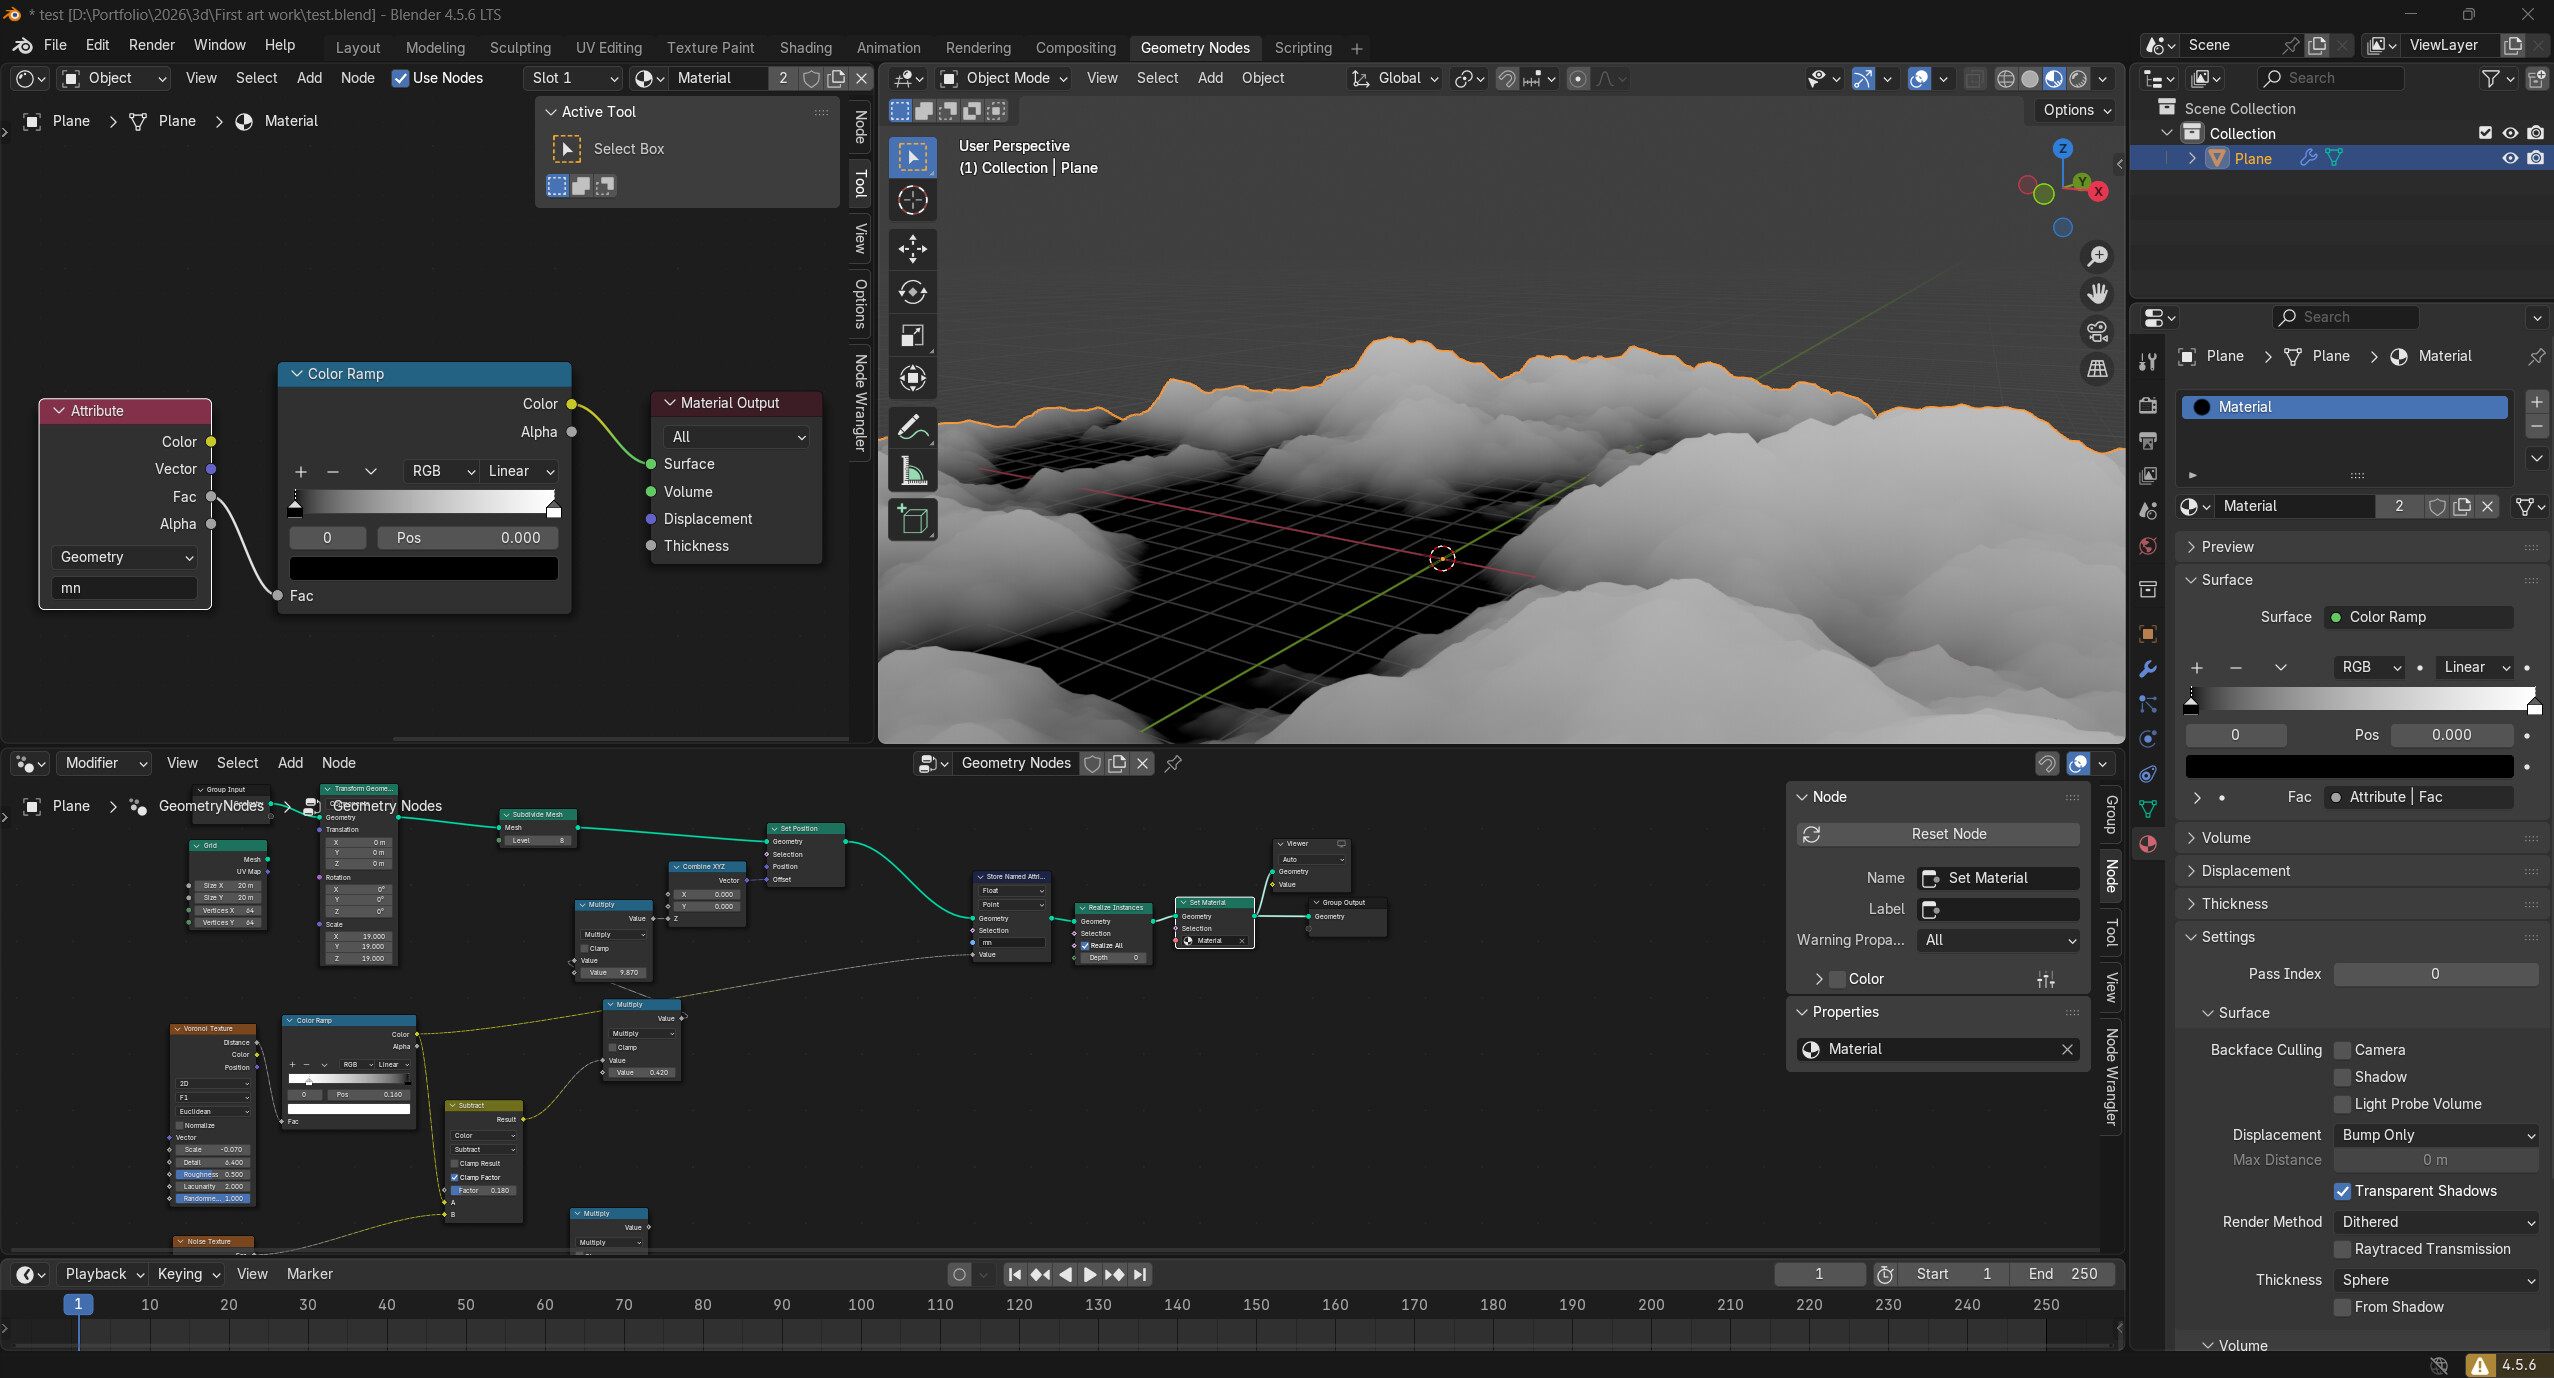Adjust the Pass Index slider
The height and width of the screenshot is (1378, 2554).
[x=2435, y=974]
